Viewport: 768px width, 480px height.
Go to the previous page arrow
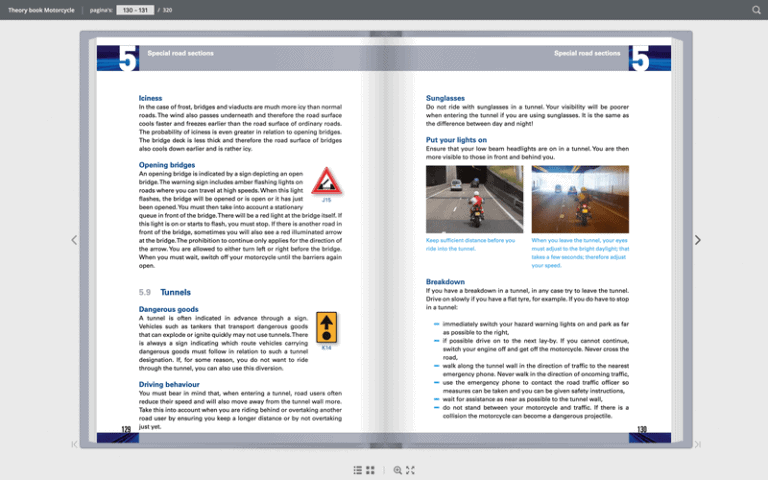[74, 240]
